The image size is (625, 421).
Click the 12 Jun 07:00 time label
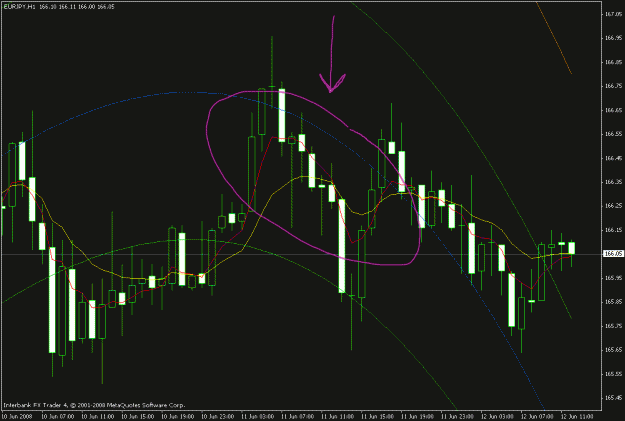[x=537, y=417]
